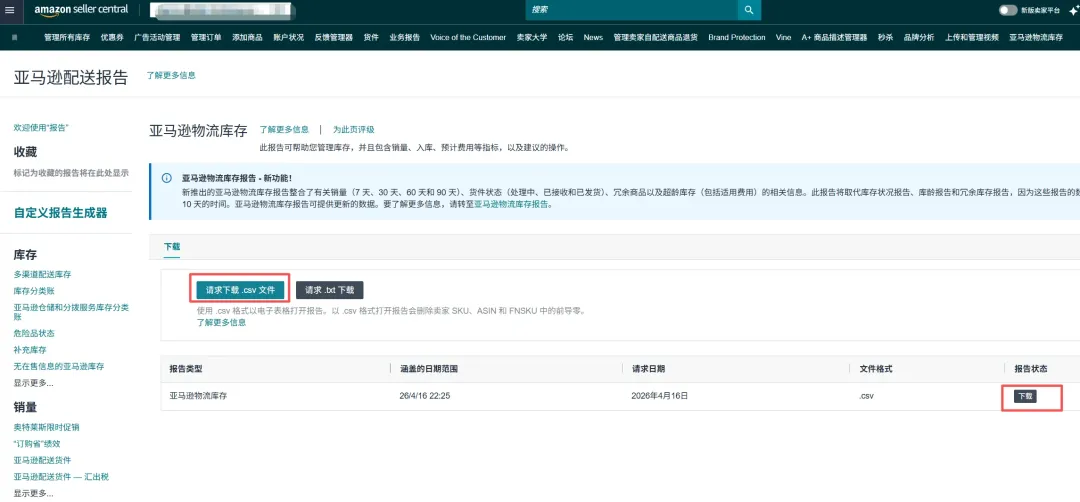This screenshot has width=1080, height=502.
Task: Open 管理订单 menu item
Action: 206,38
